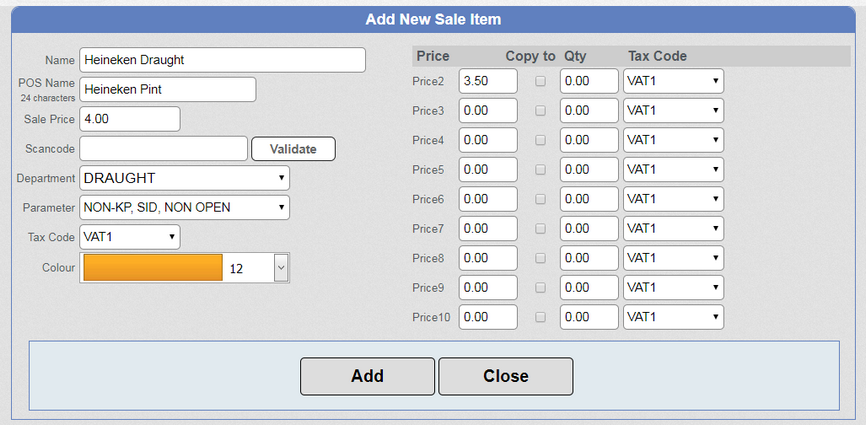866x425 pixels.
Task: Open the Parameter dropdown
Action: (x=184, y=208)
